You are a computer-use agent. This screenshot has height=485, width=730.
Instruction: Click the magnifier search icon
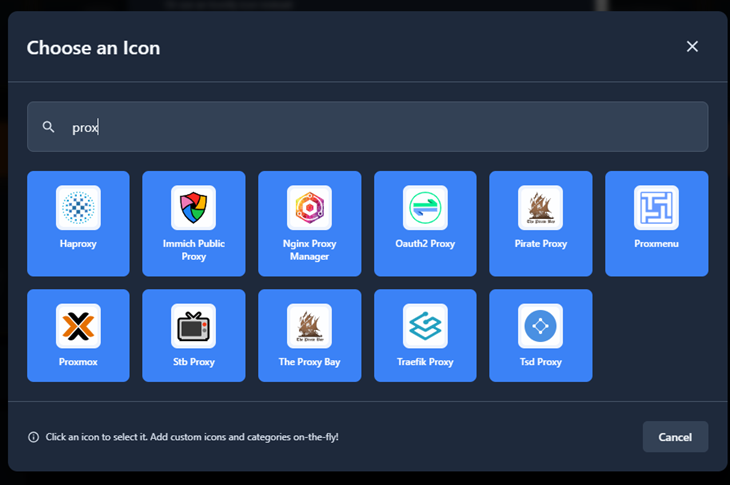[48, 127]
